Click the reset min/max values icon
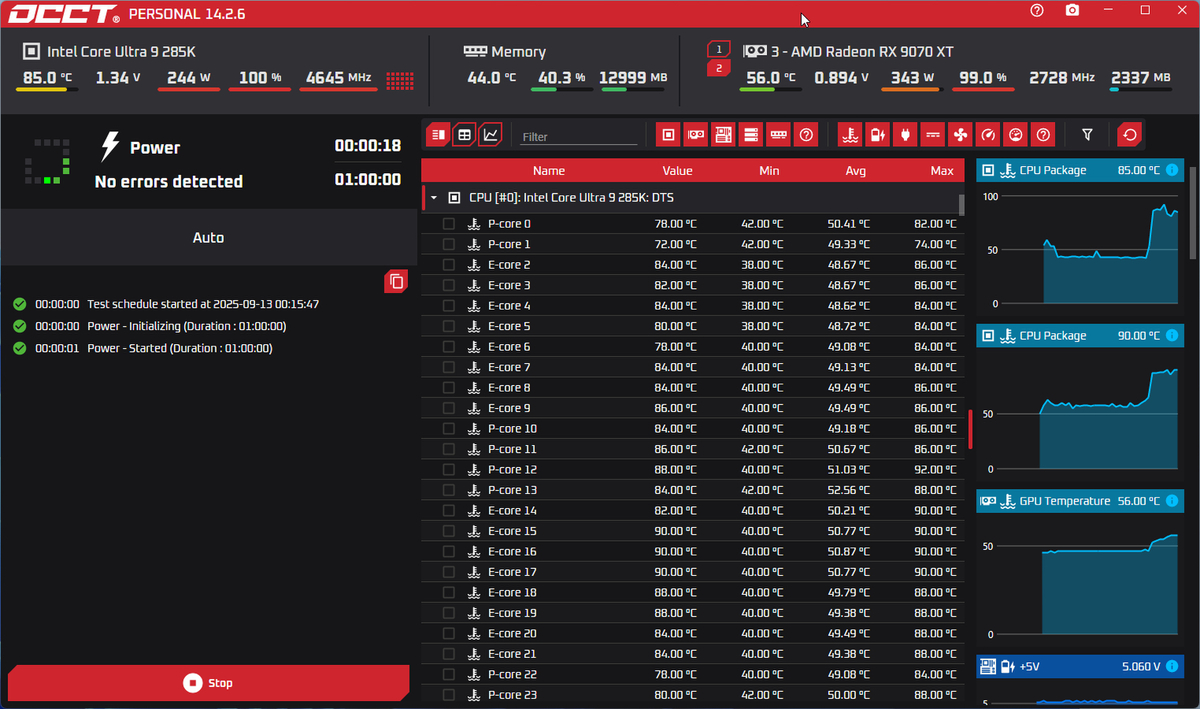Viewport: 1200px width, 709px height. [1130, 134]
